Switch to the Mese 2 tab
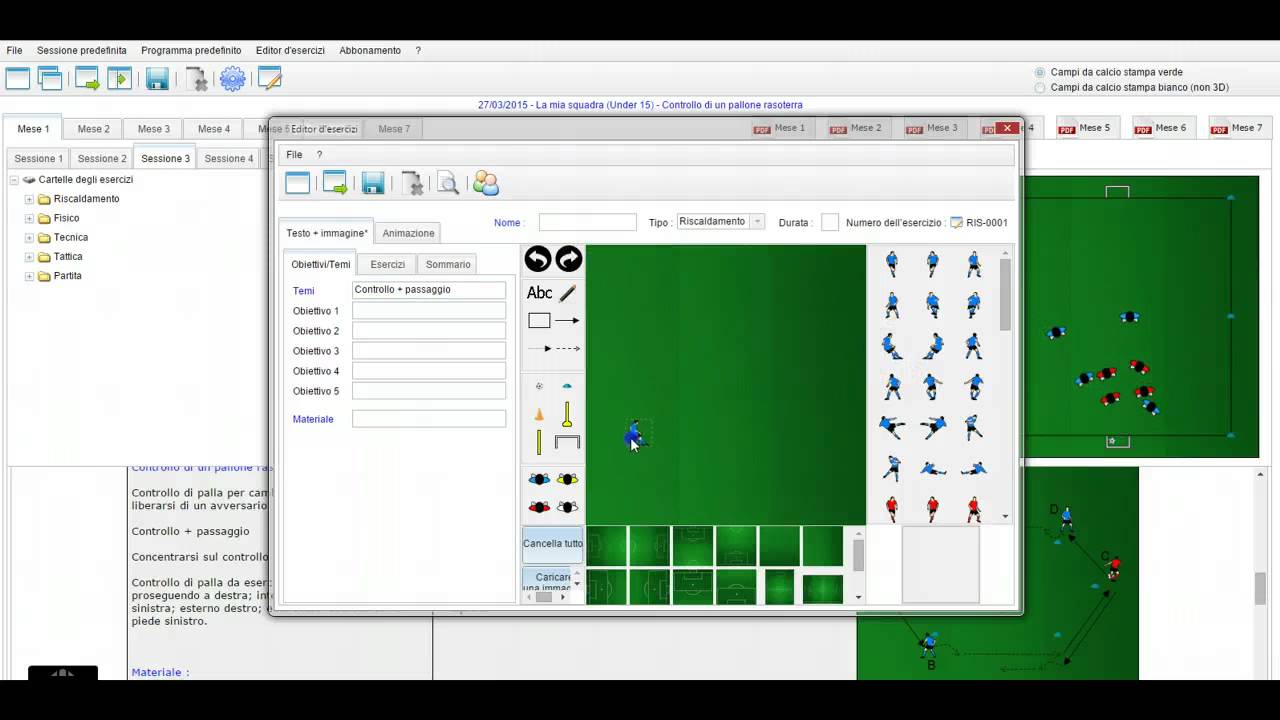1280x720 pixels. click(94, 129)
